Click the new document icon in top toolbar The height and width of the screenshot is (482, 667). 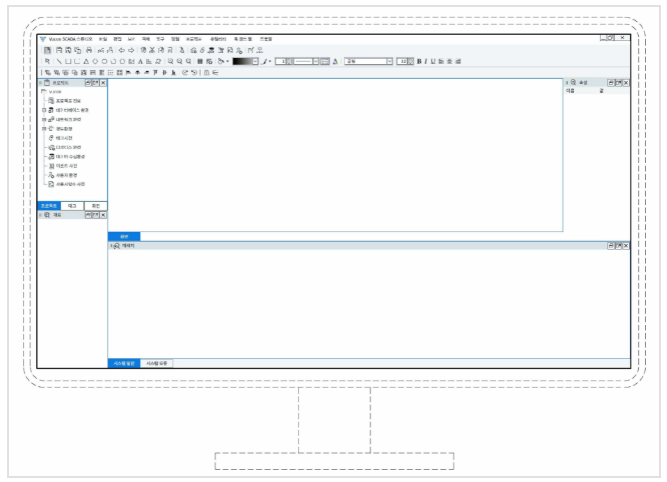[x=46, y=49]
